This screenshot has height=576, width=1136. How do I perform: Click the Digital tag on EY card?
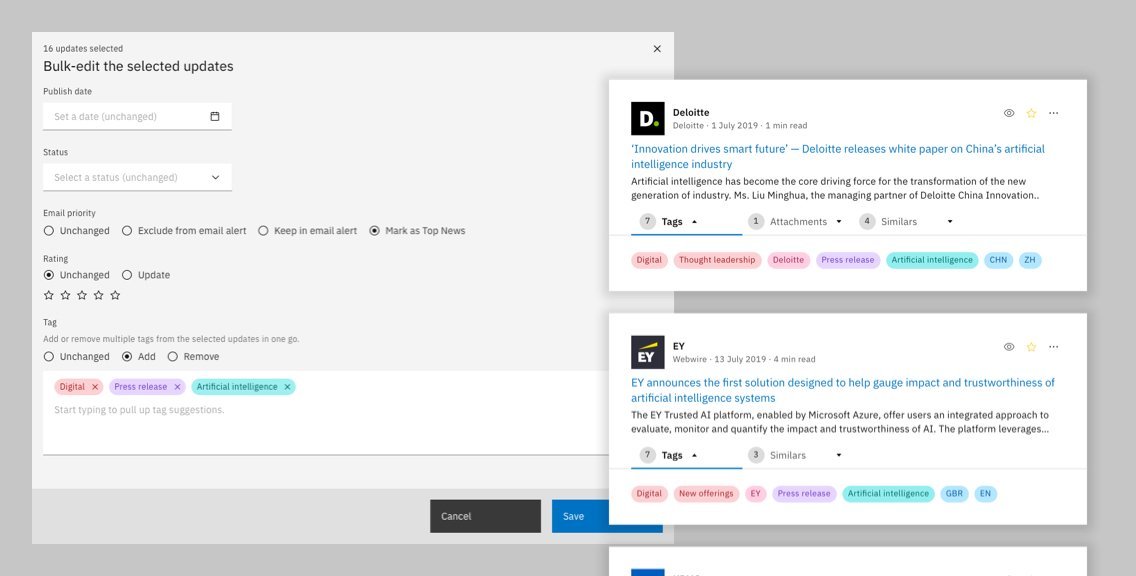[x=649, y=494]
